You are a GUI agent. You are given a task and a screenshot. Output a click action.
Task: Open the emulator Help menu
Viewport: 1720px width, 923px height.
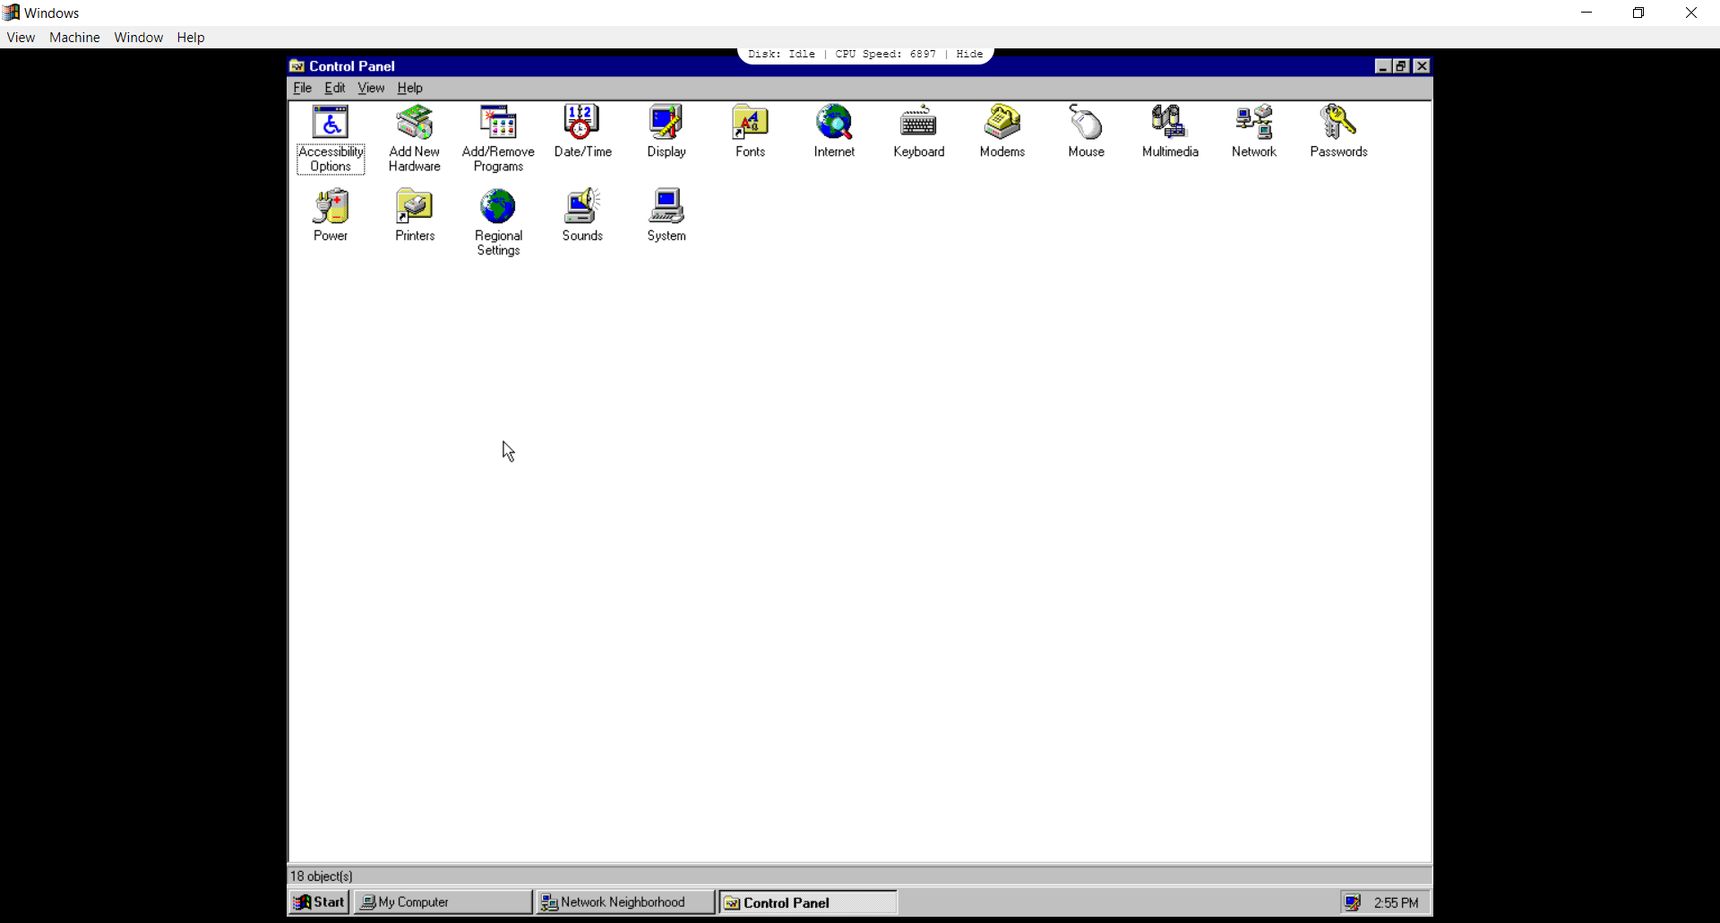coord(191,37)
